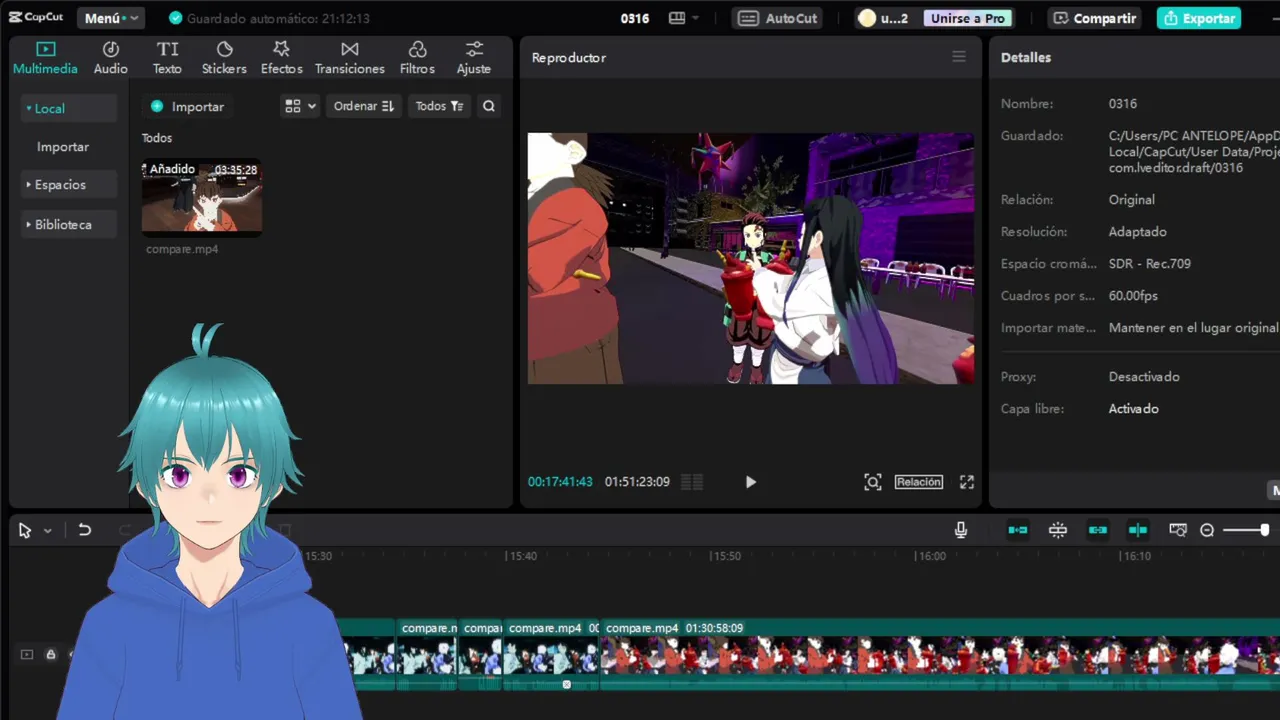Click the CapCut logo
1280x720 pixels.
click(x=36, y=17)
